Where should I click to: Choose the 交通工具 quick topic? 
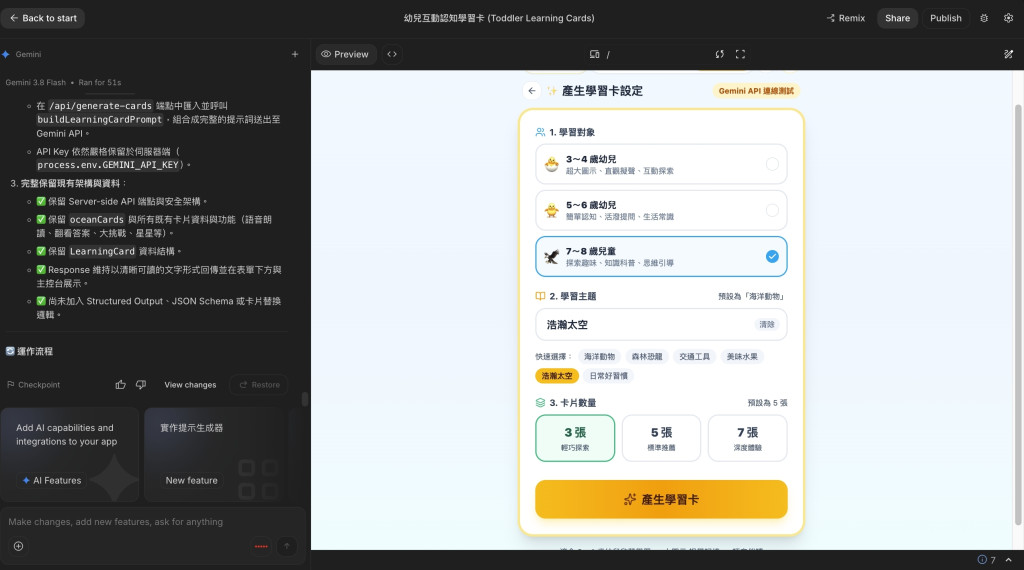coord(694,356)
